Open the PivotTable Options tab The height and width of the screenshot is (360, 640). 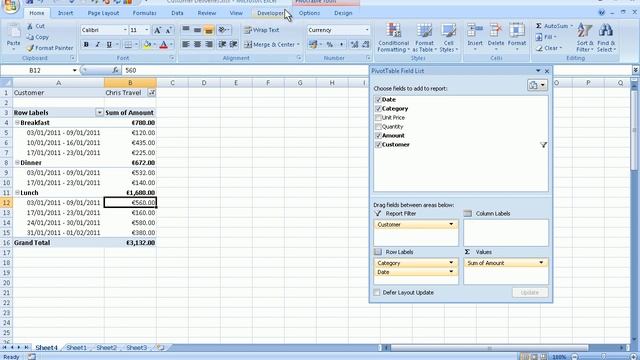309,13
